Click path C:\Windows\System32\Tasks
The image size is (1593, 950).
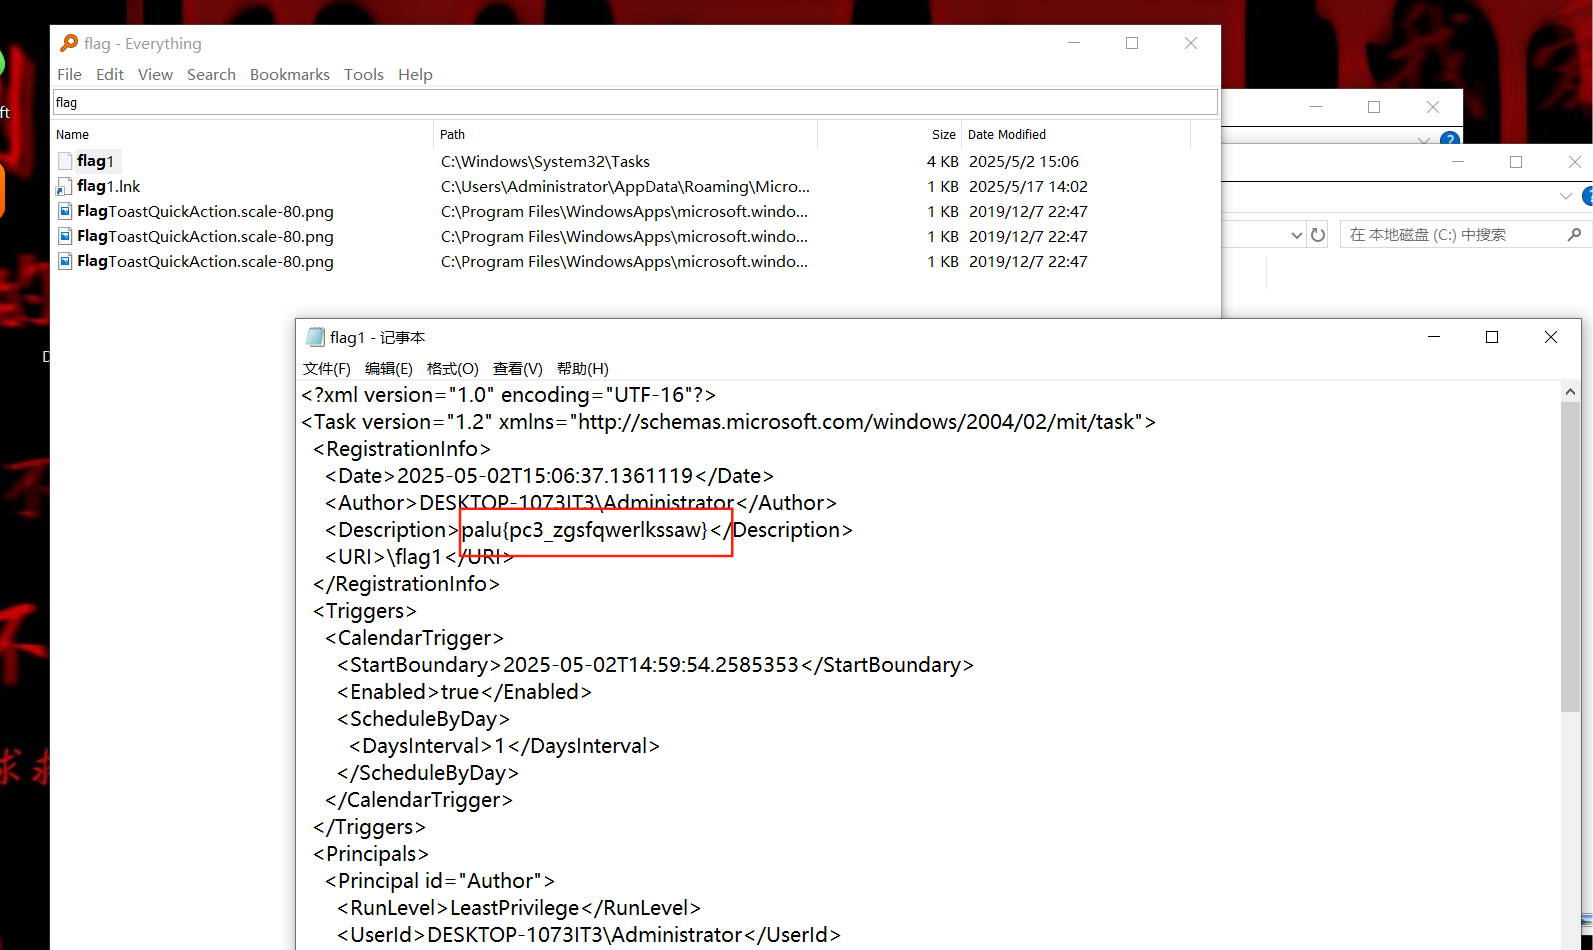coord(545,161)
